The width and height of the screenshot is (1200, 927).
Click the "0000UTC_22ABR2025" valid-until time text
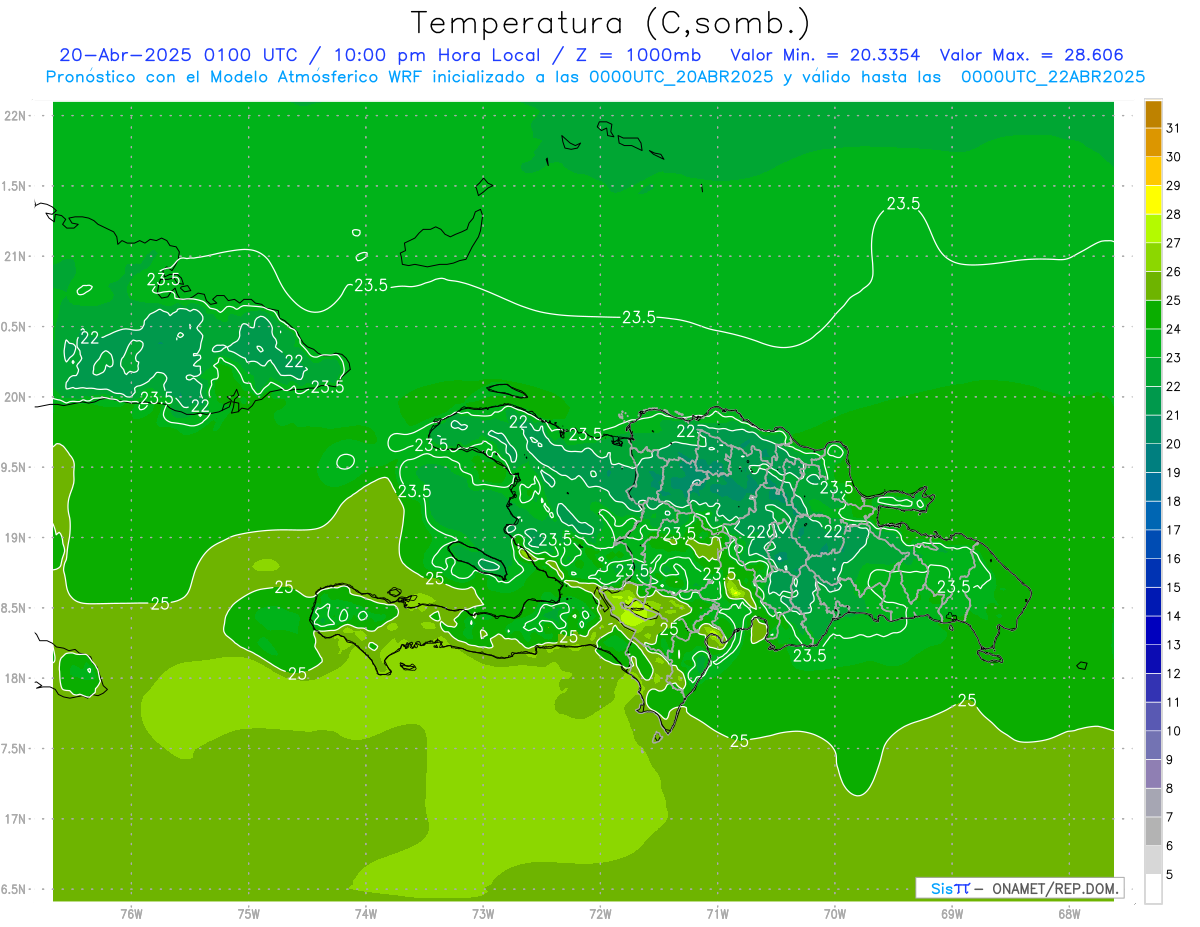(x=1053, y=76)
